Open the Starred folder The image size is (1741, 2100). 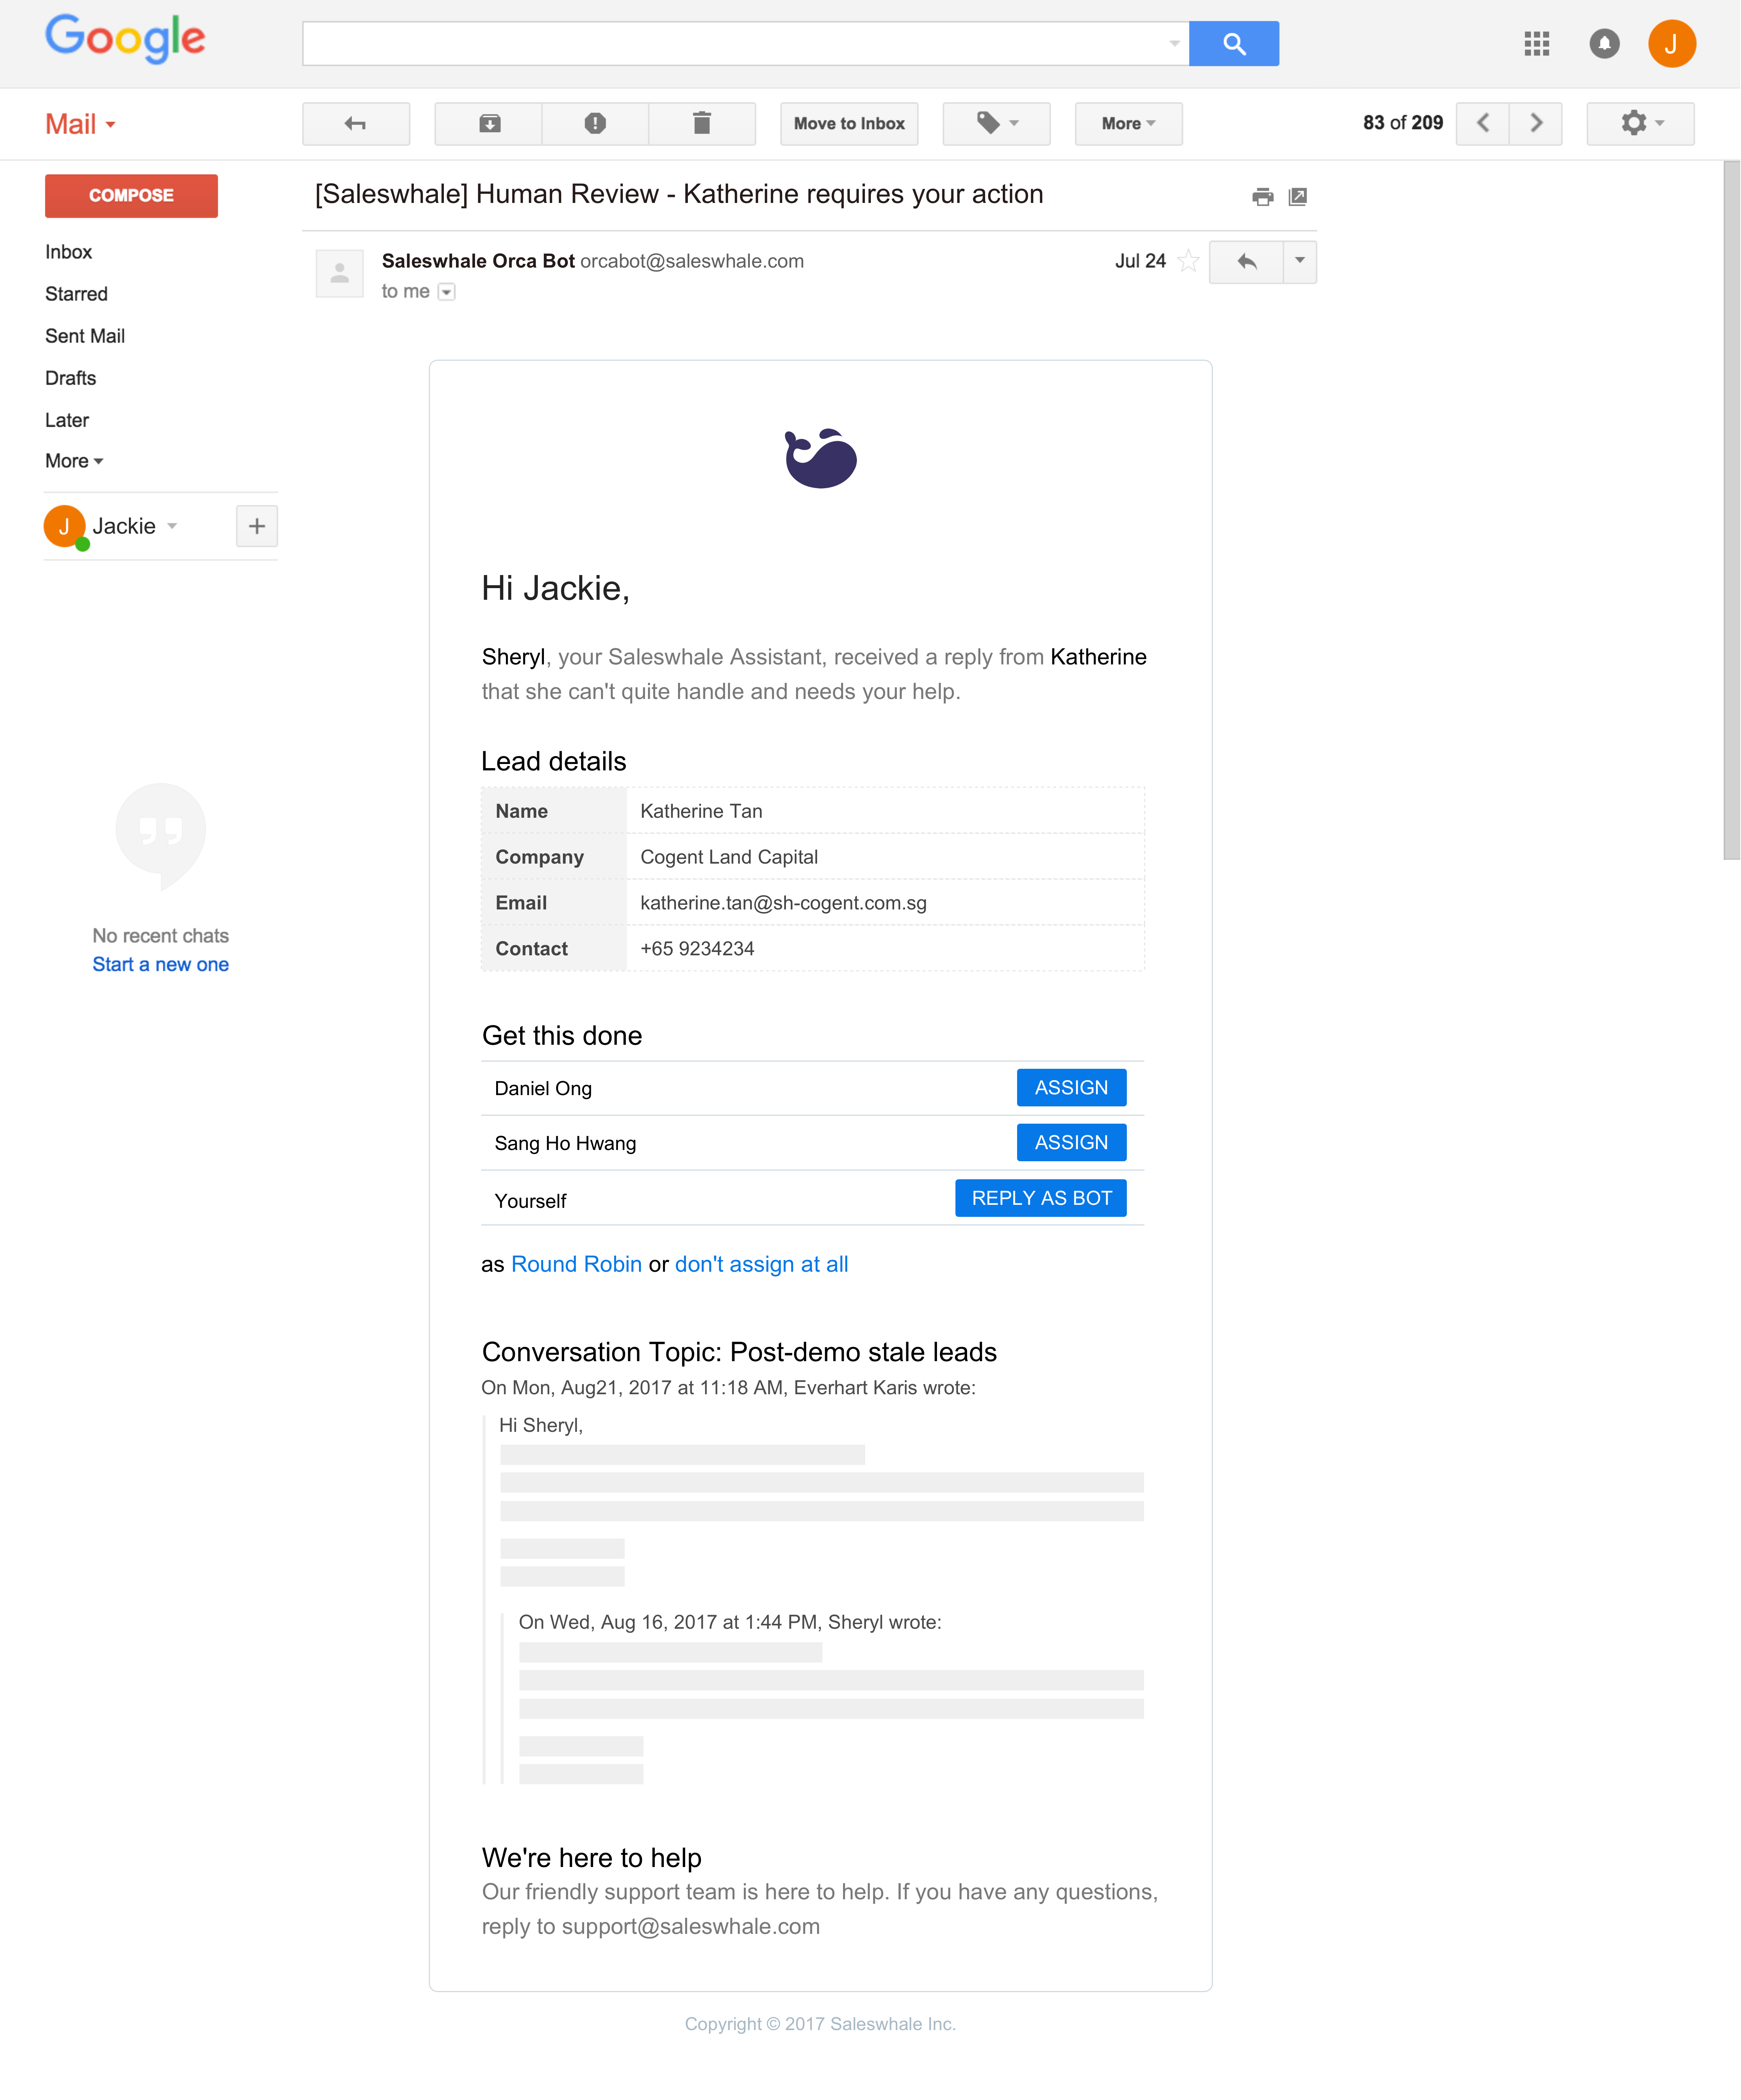pos(76,294)
